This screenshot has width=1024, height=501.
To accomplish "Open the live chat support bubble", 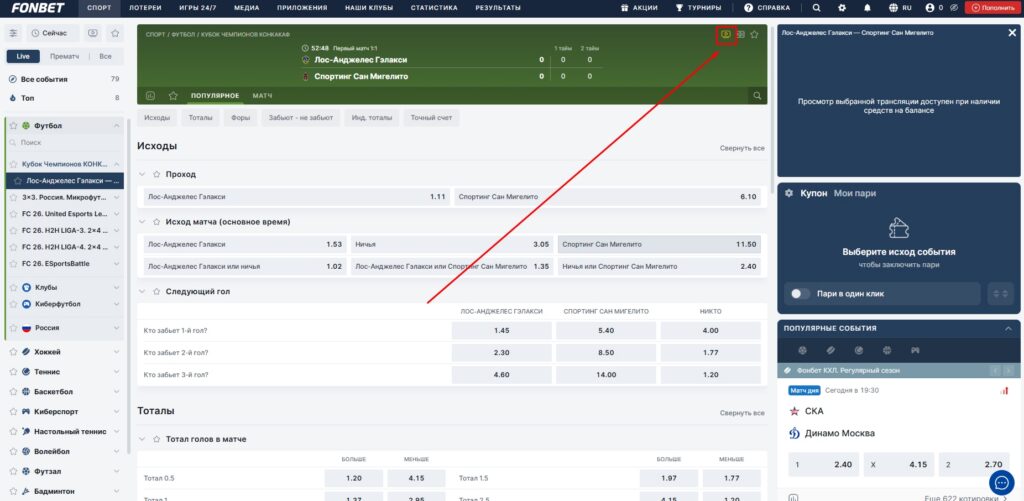I will (x=1001, y=482).
